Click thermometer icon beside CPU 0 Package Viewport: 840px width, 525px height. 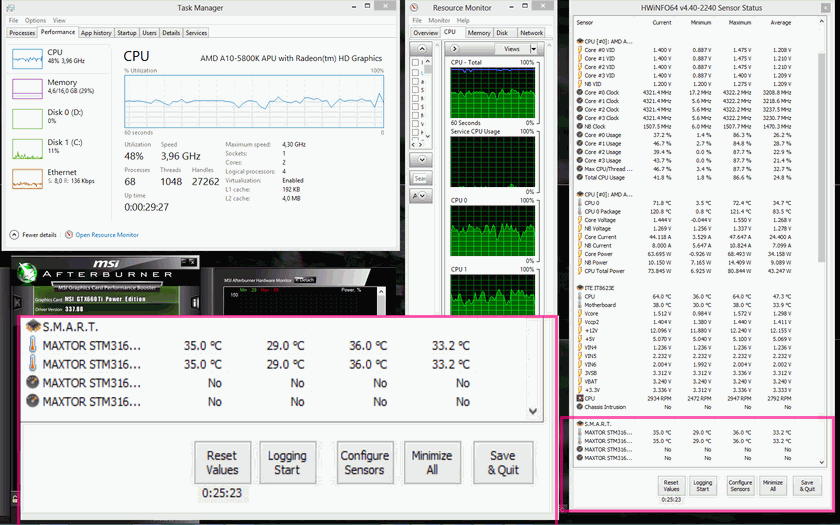(x=580, y=212)
